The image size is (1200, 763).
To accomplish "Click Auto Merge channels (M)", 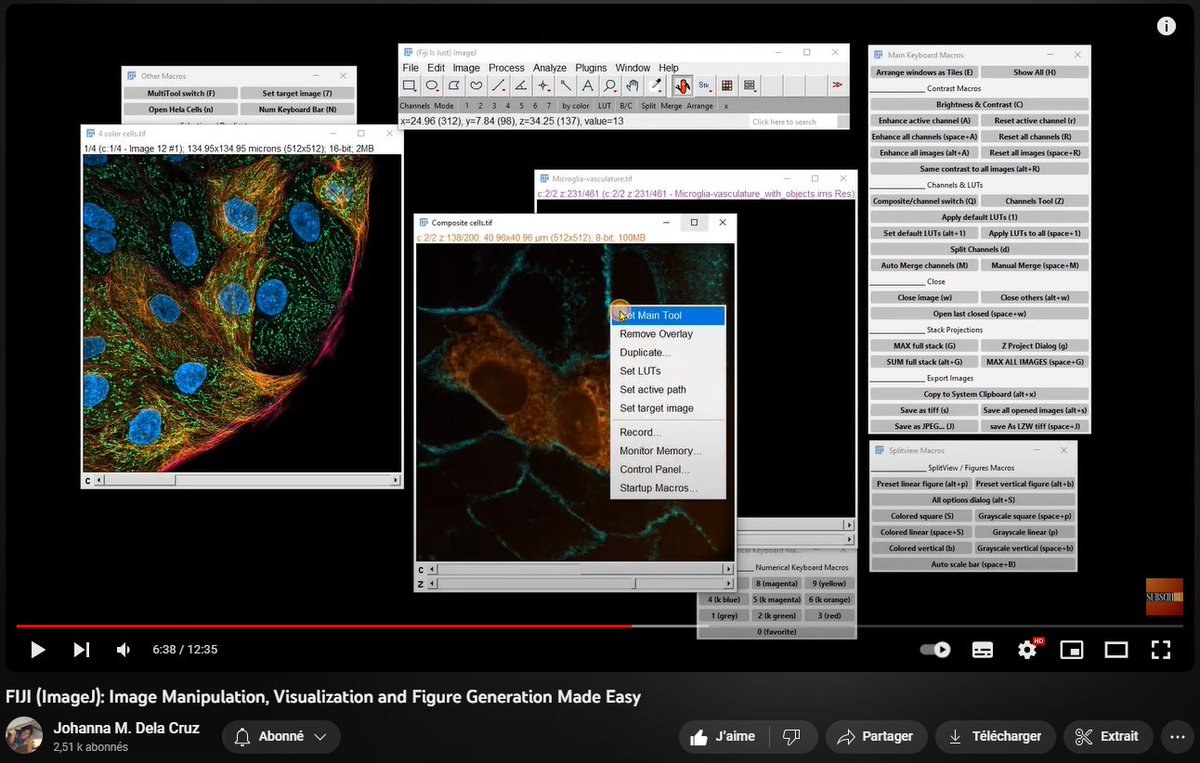I will point(924,265).
